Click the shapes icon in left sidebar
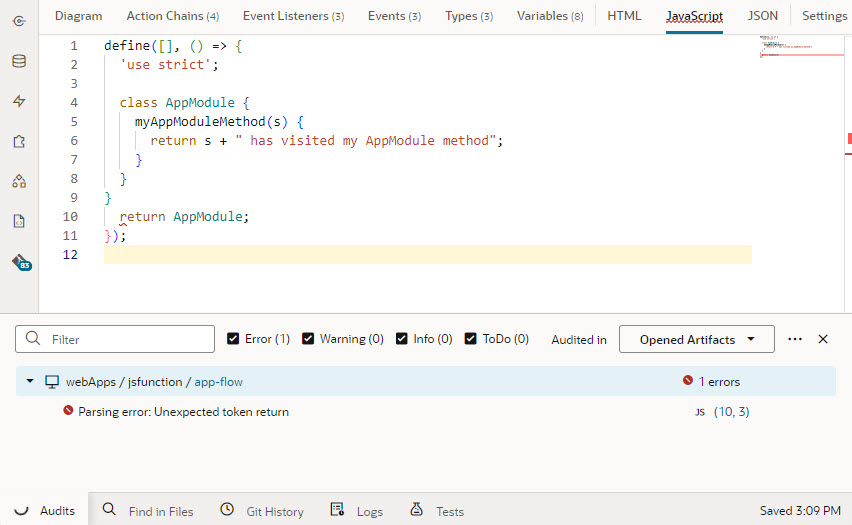 (19, 181)
